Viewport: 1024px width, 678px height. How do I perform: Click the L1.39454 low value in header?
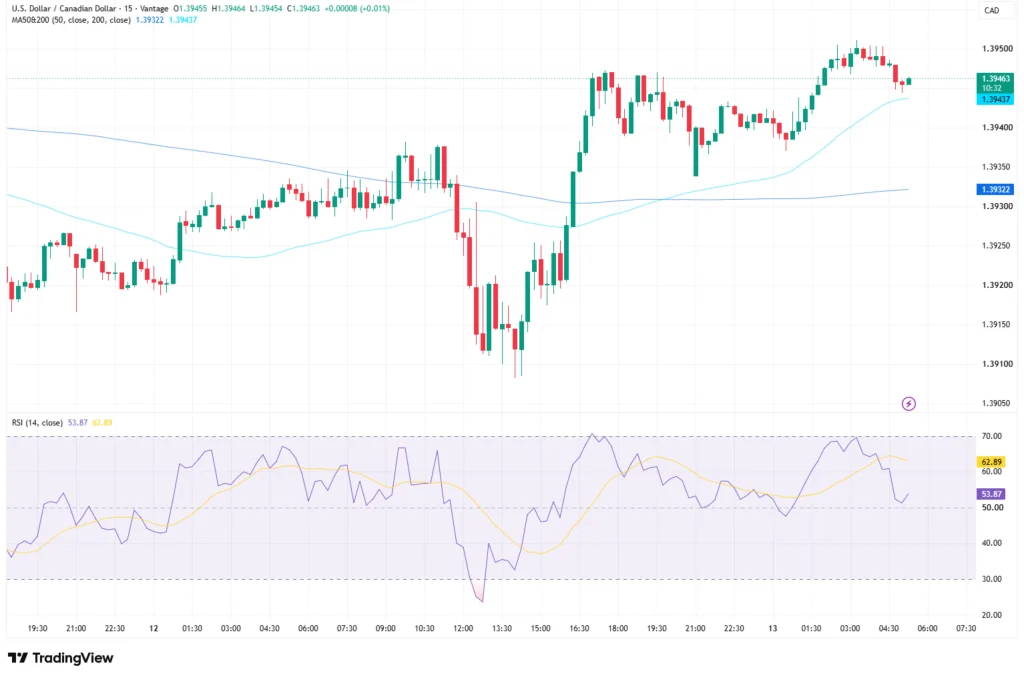pyautogui.click(x=266, y=8)
